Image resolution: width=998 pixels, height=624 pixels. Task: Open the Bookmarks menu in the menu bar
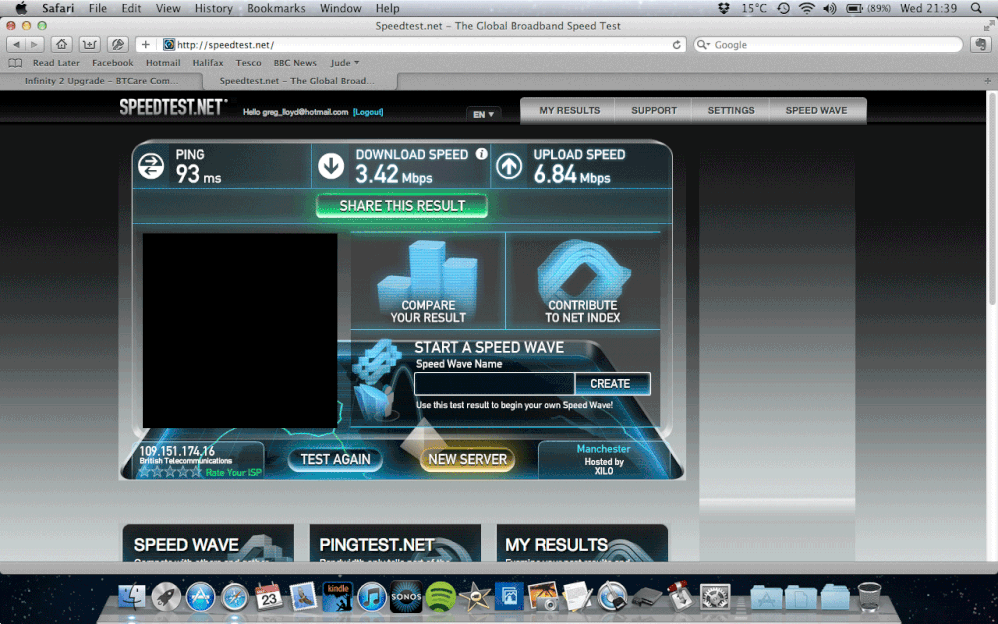tap(276, 8)
